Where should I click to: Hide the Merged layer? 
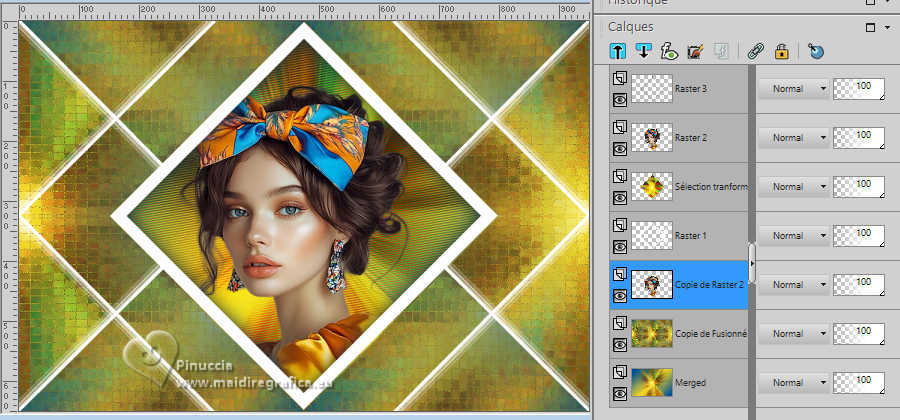[x=619, y=394]
